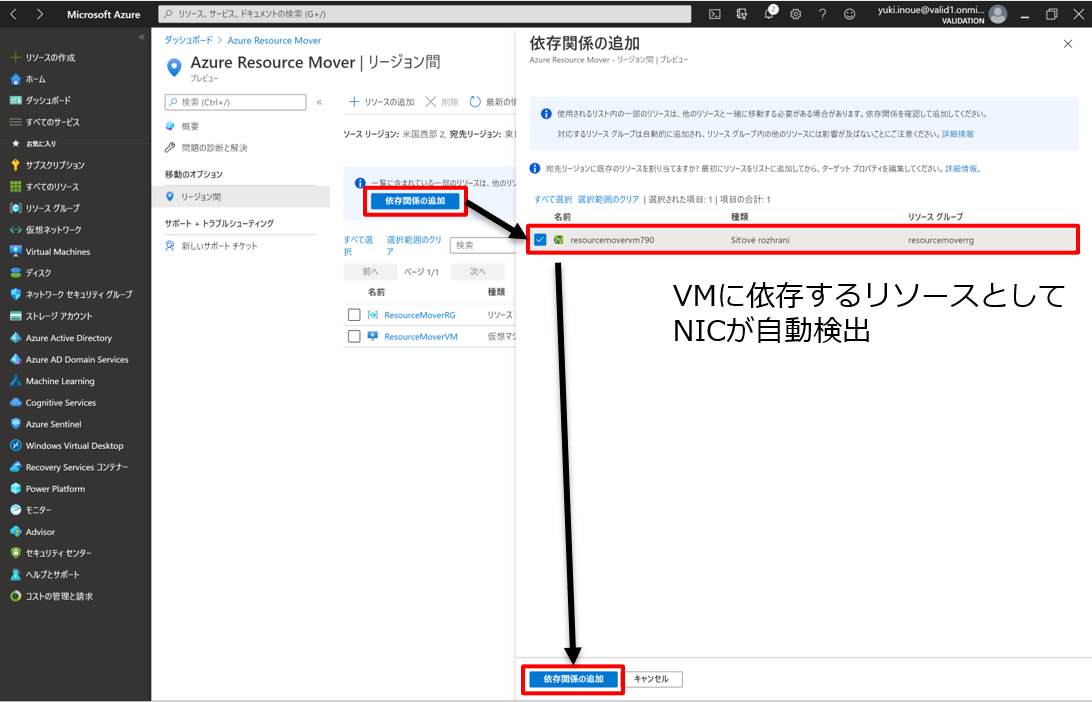This screenshot has width=1092, height=702.
Task: Open directory and subscription filter icon
Action: 742,14
